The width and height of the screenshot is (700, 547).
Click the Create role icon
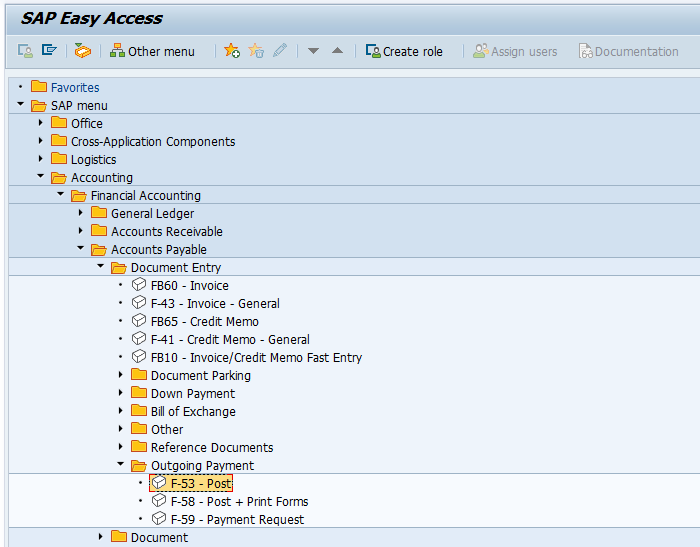[373, 50]
